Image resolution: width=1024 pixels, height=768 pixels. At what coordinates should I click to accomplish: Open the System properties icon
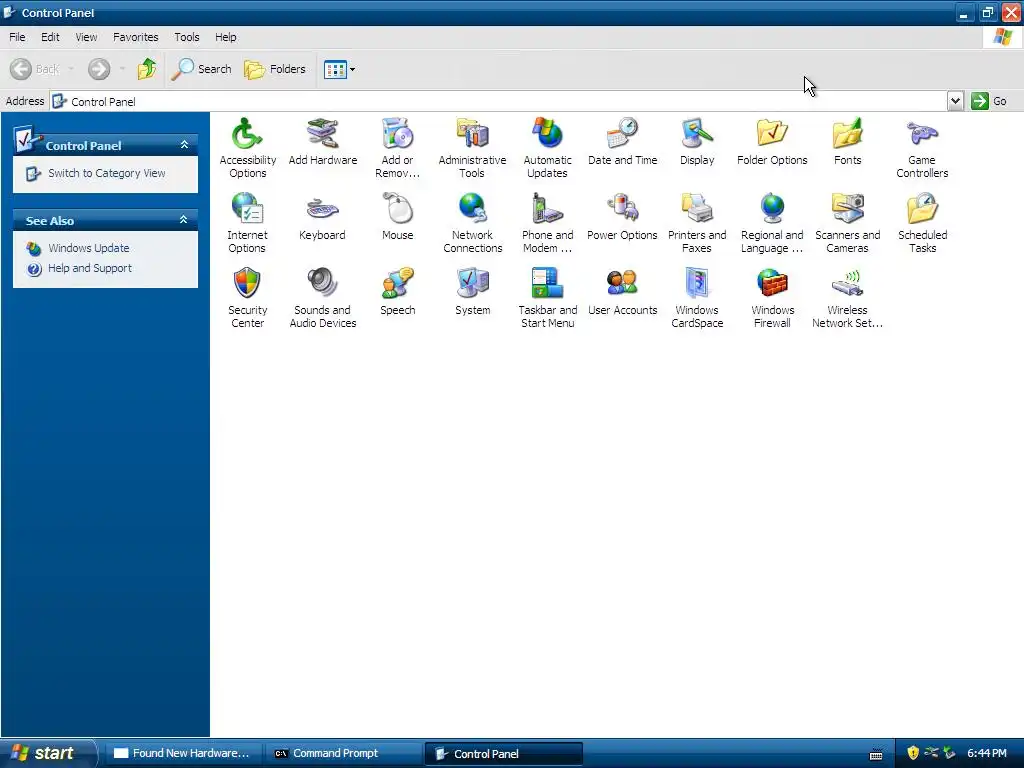pos(472,283)
